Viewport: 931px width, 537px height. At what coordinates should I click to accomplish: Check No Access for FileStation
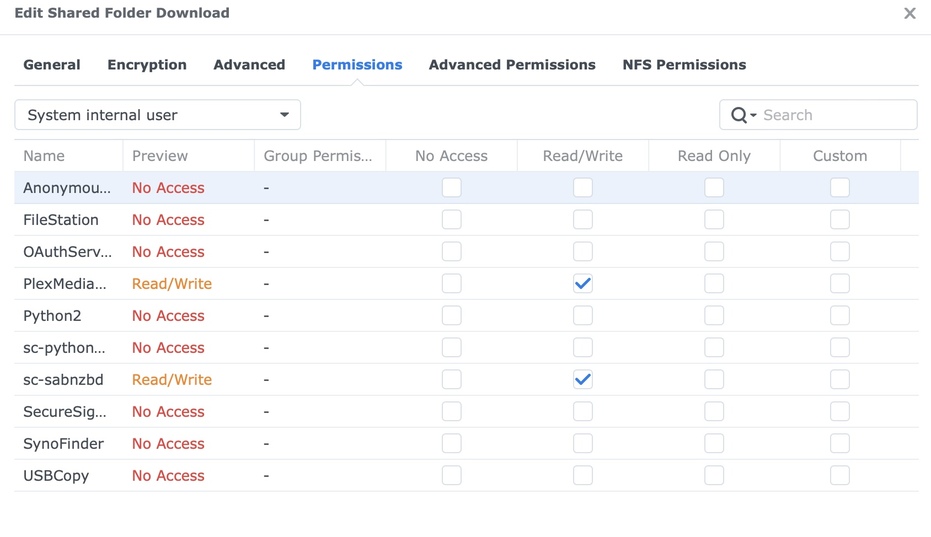point(452,220)
